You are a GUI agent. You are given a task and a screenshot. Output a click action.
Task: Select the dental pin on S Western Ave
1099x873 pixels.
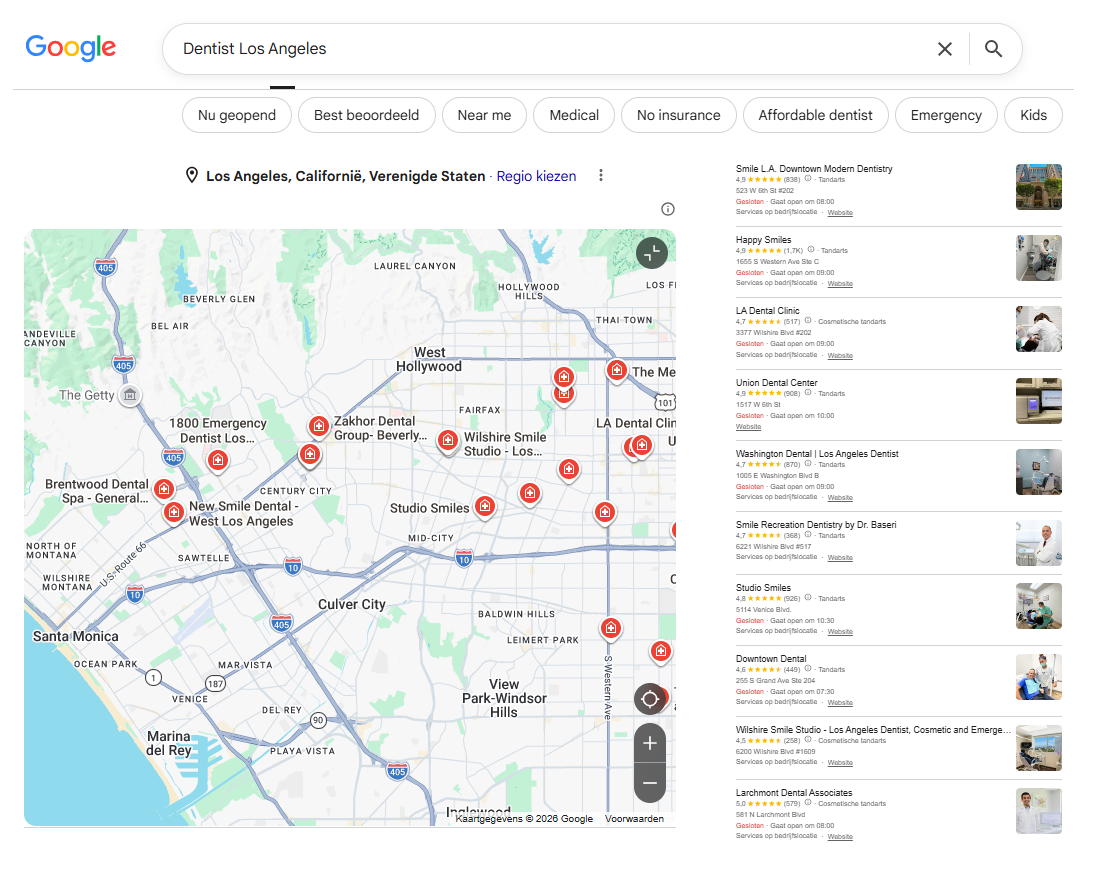pyautogui.click(x=611, y=628)
